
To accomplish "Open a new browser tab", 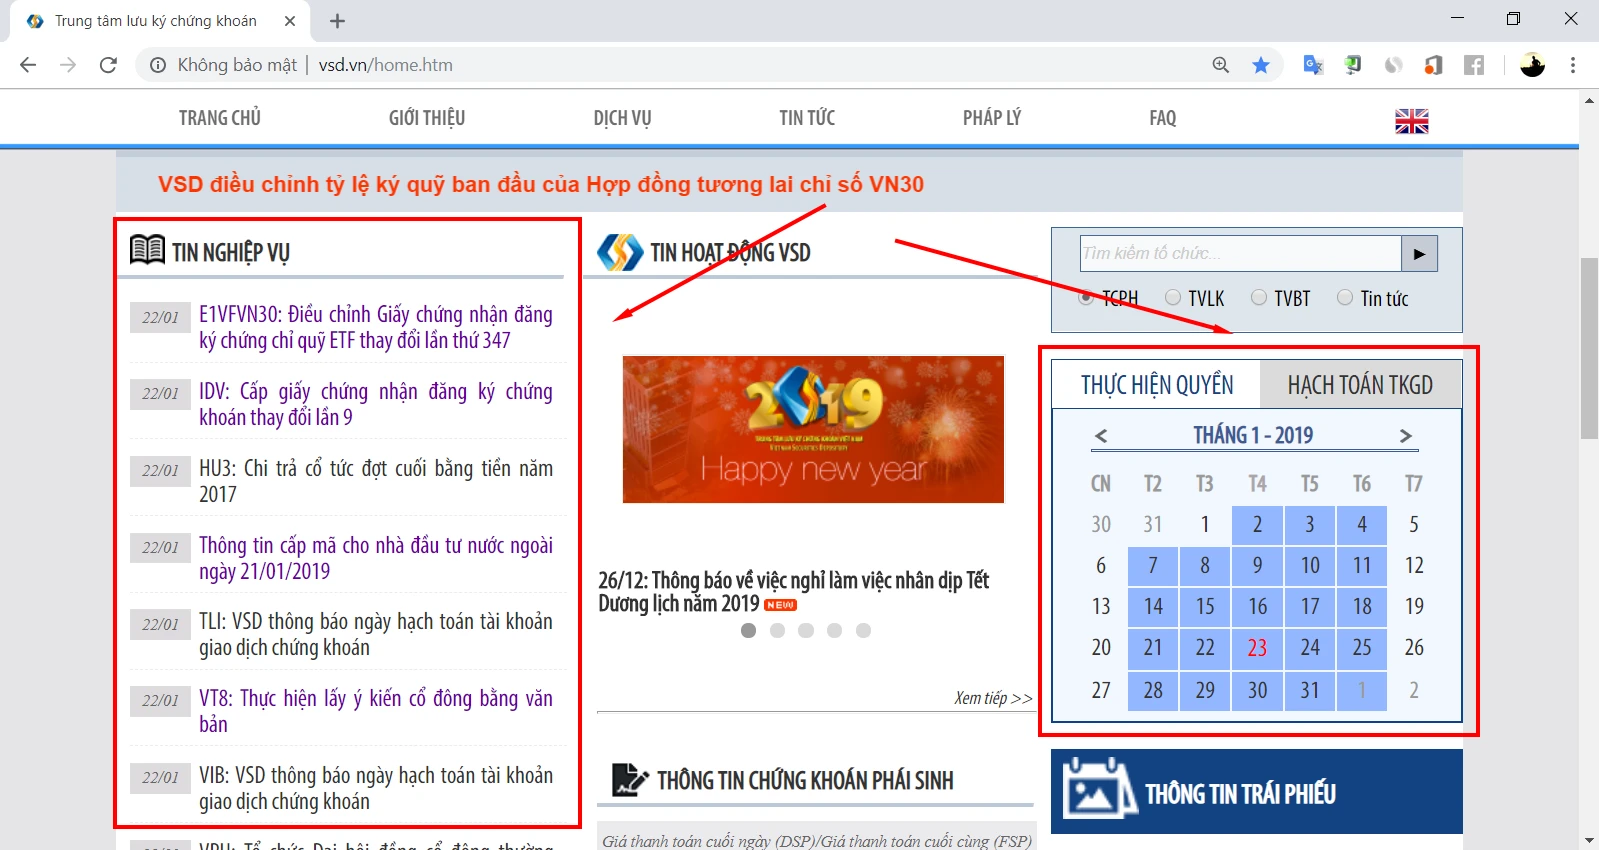I will pos(338,21).
